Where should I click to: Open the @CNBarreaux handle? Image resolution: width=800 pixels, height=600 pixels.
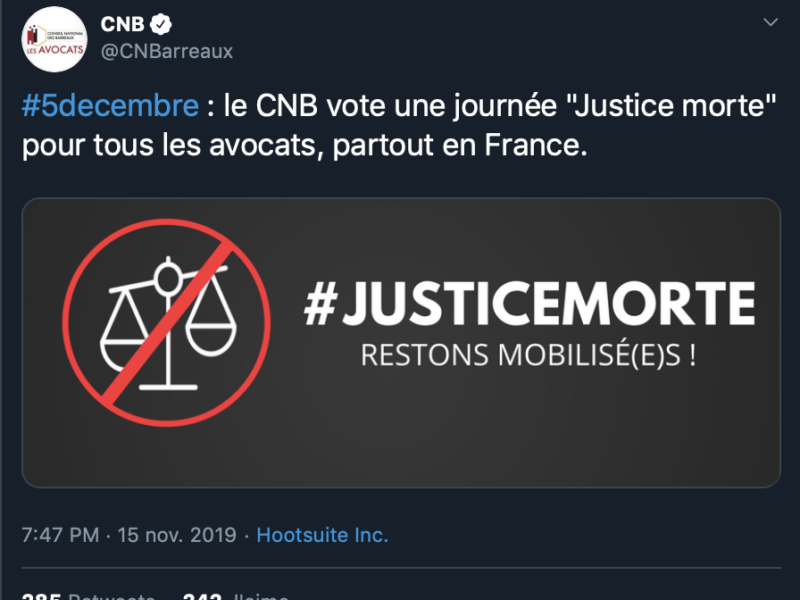point(167,50)
